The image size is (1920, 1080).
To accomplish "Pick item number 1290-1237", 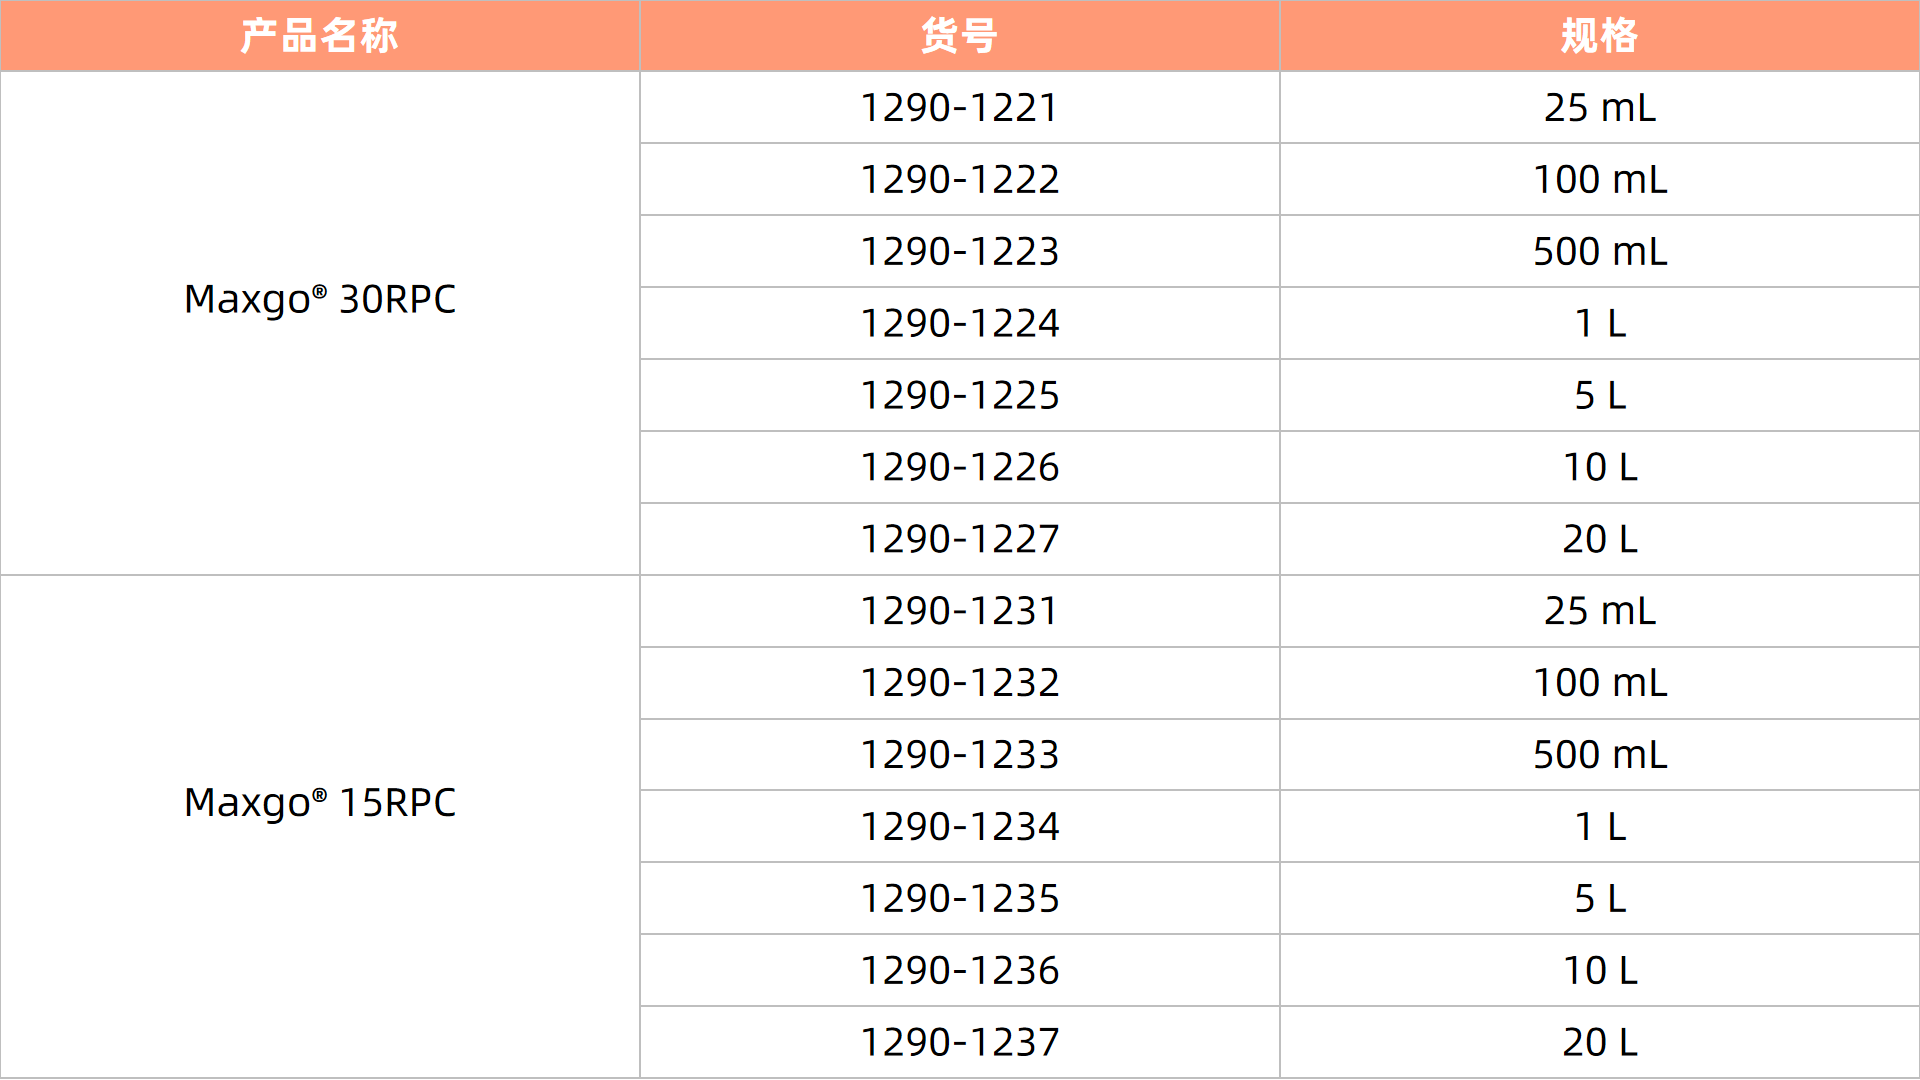I will (x=959, y=1043).
